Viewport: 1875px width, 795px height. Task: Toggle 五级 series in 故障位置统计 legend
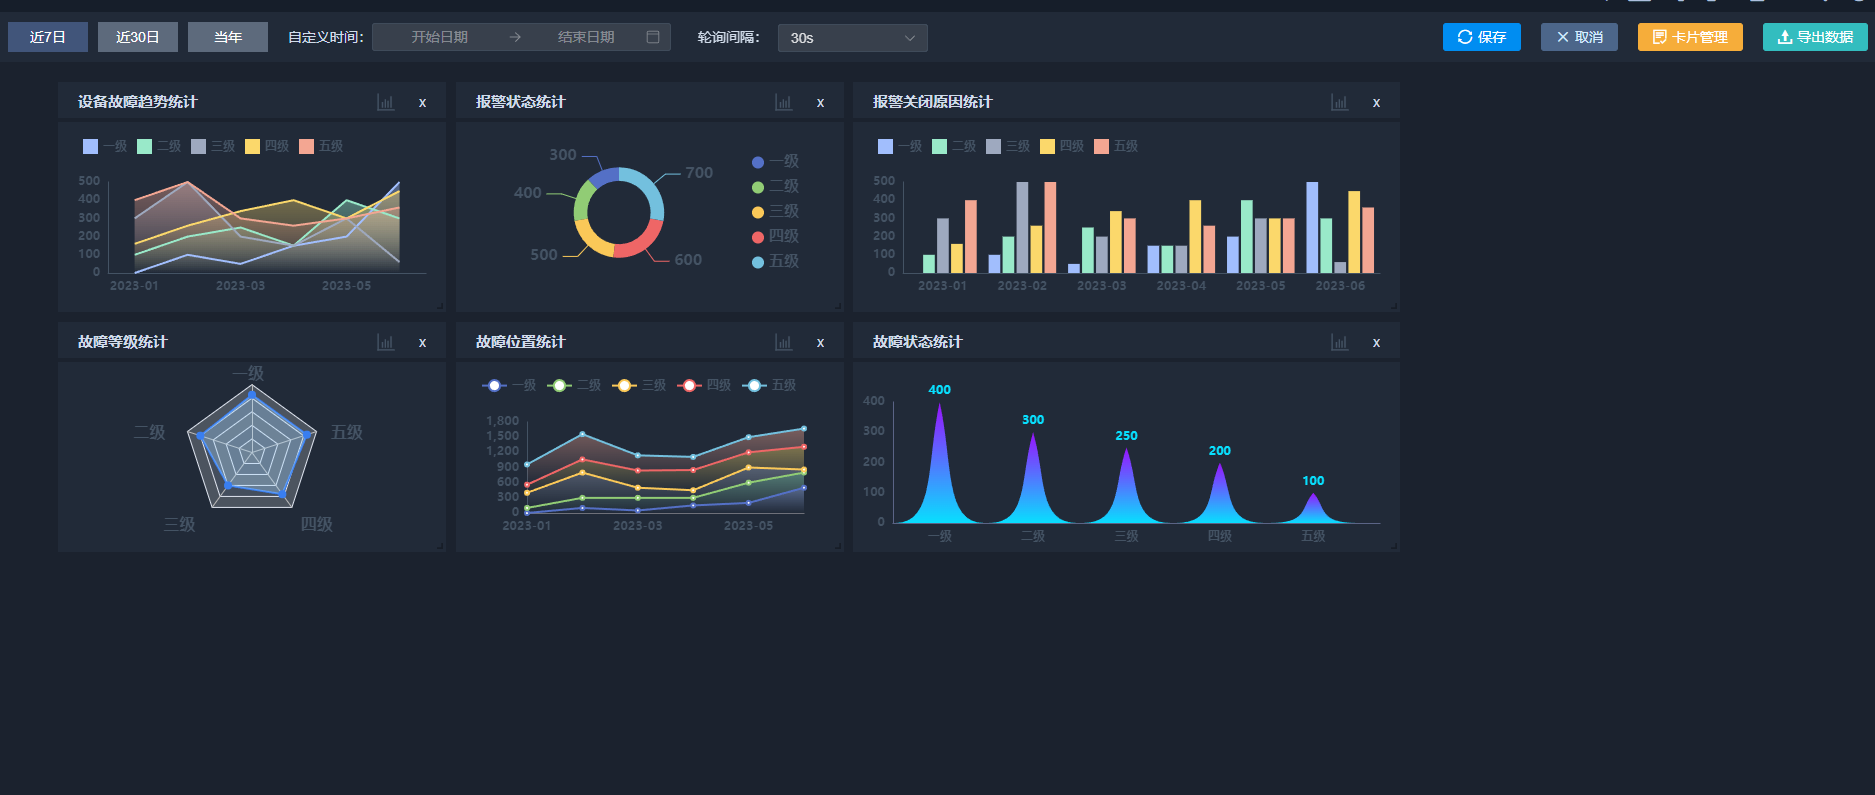pyautogui.click(x=769, y=385)
